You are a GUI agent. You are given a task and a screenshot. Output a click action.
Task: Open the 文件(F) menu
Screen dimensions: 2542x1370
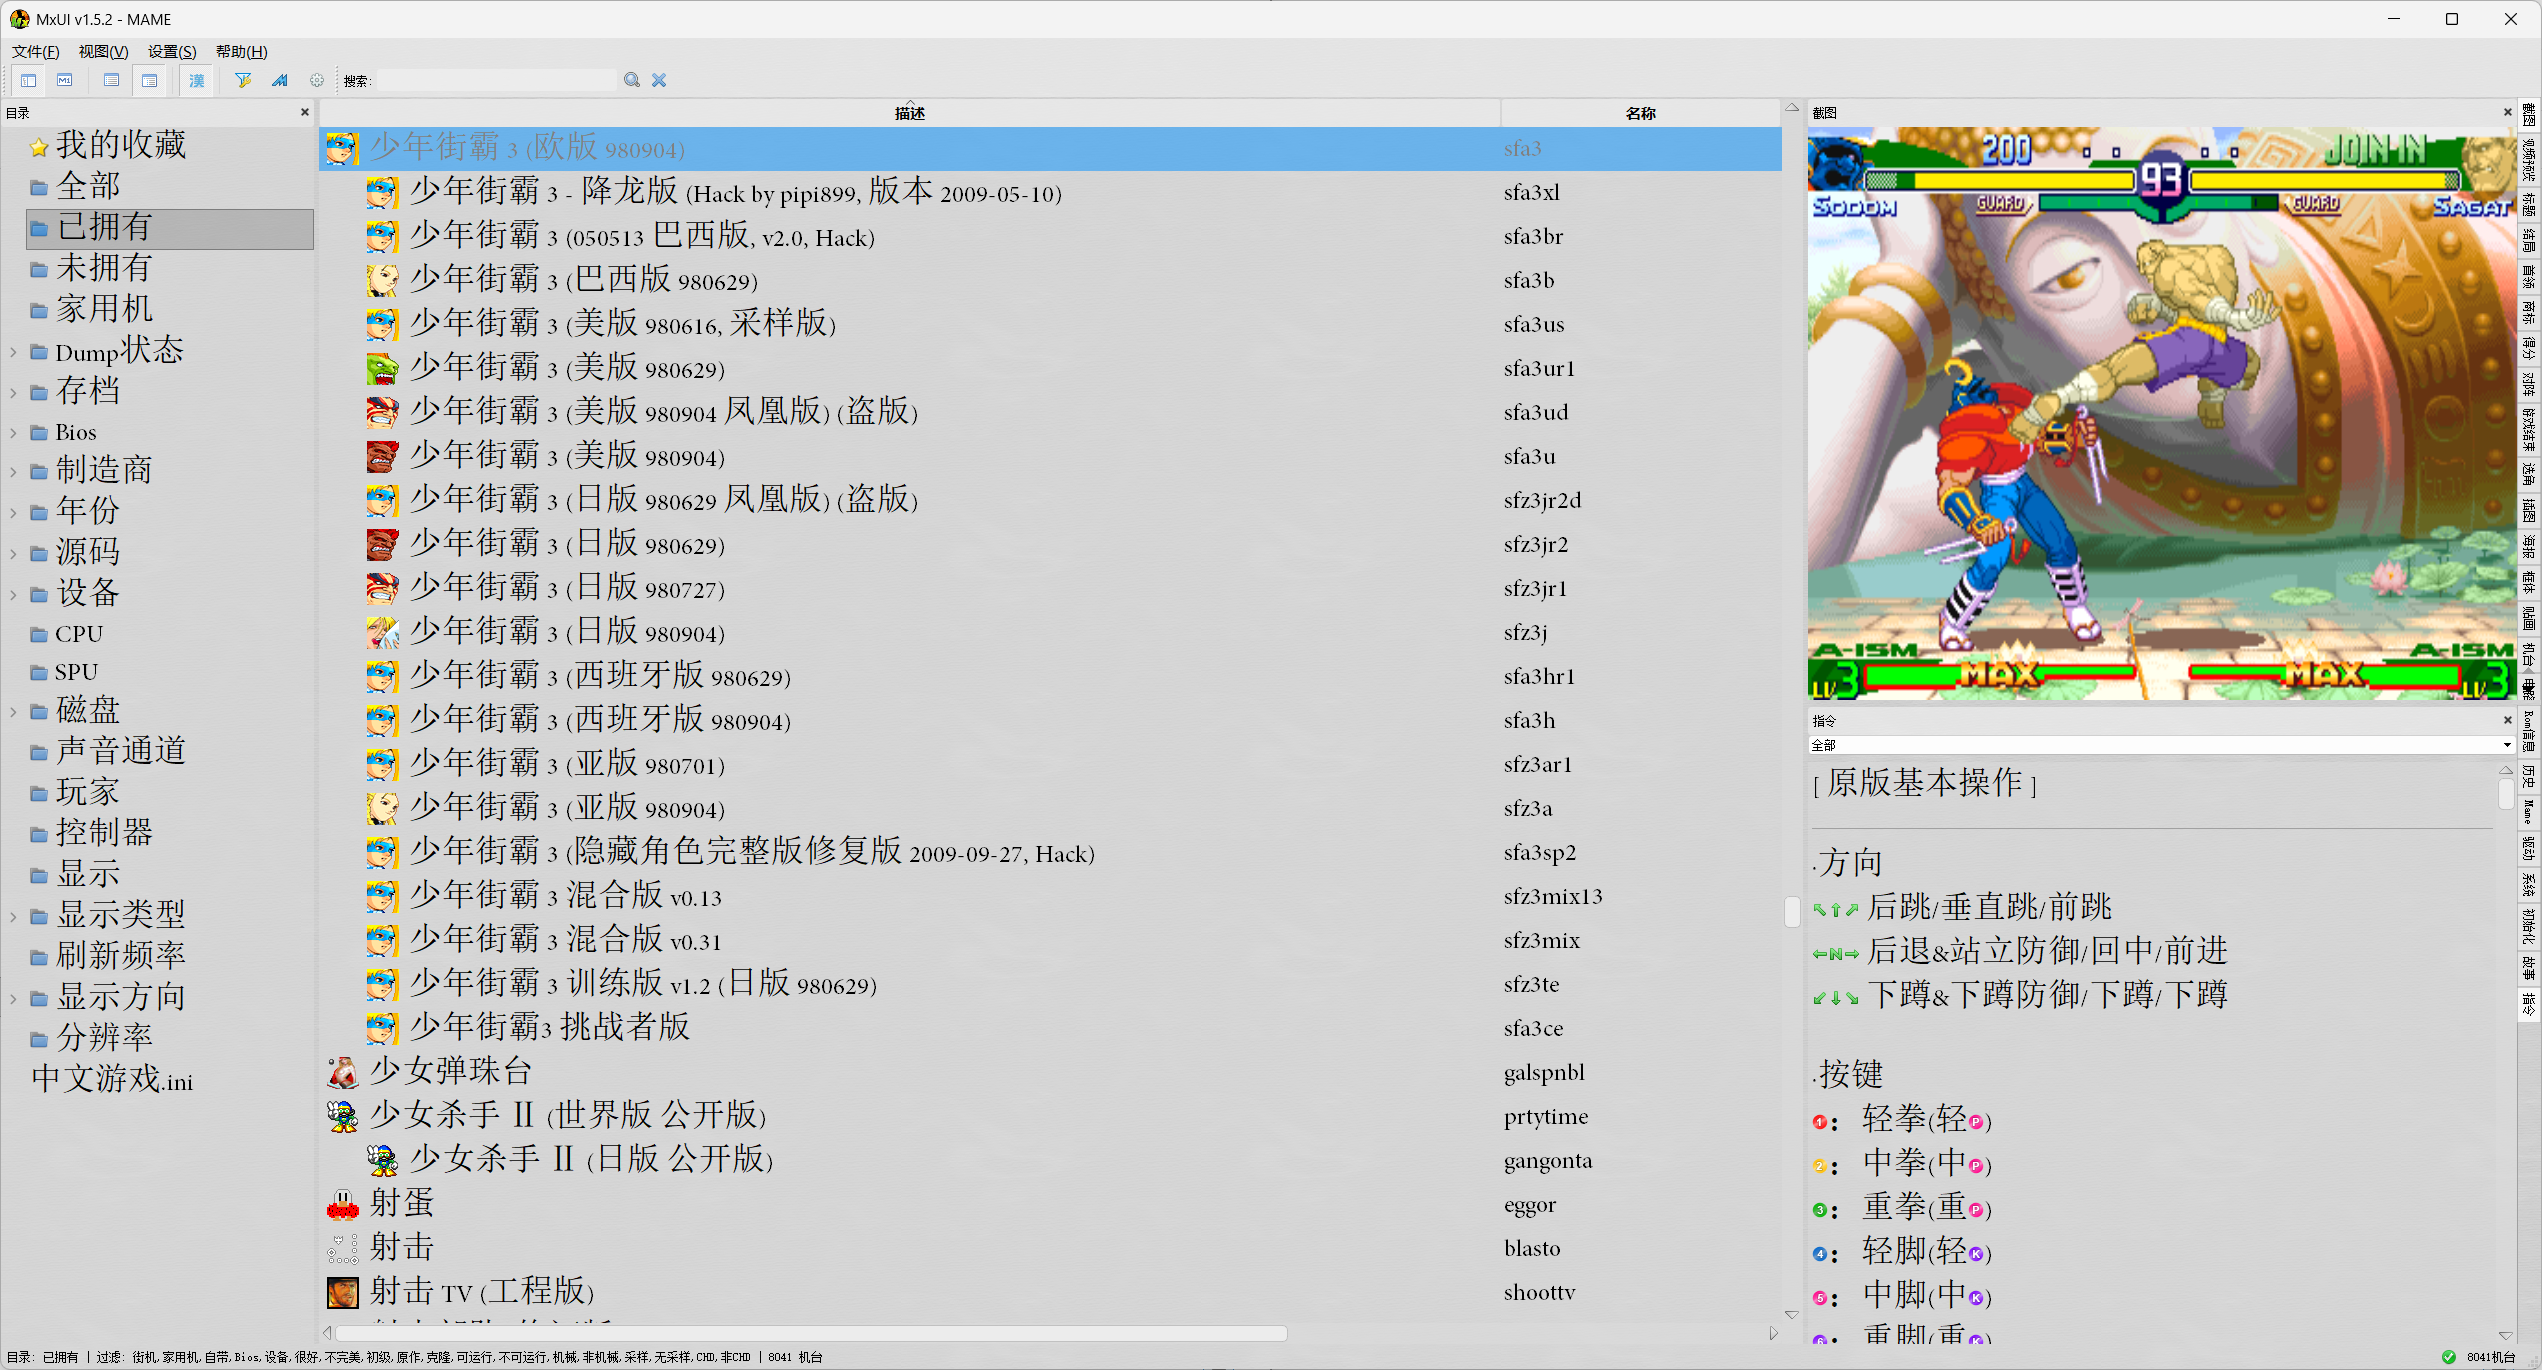point(33,51)
